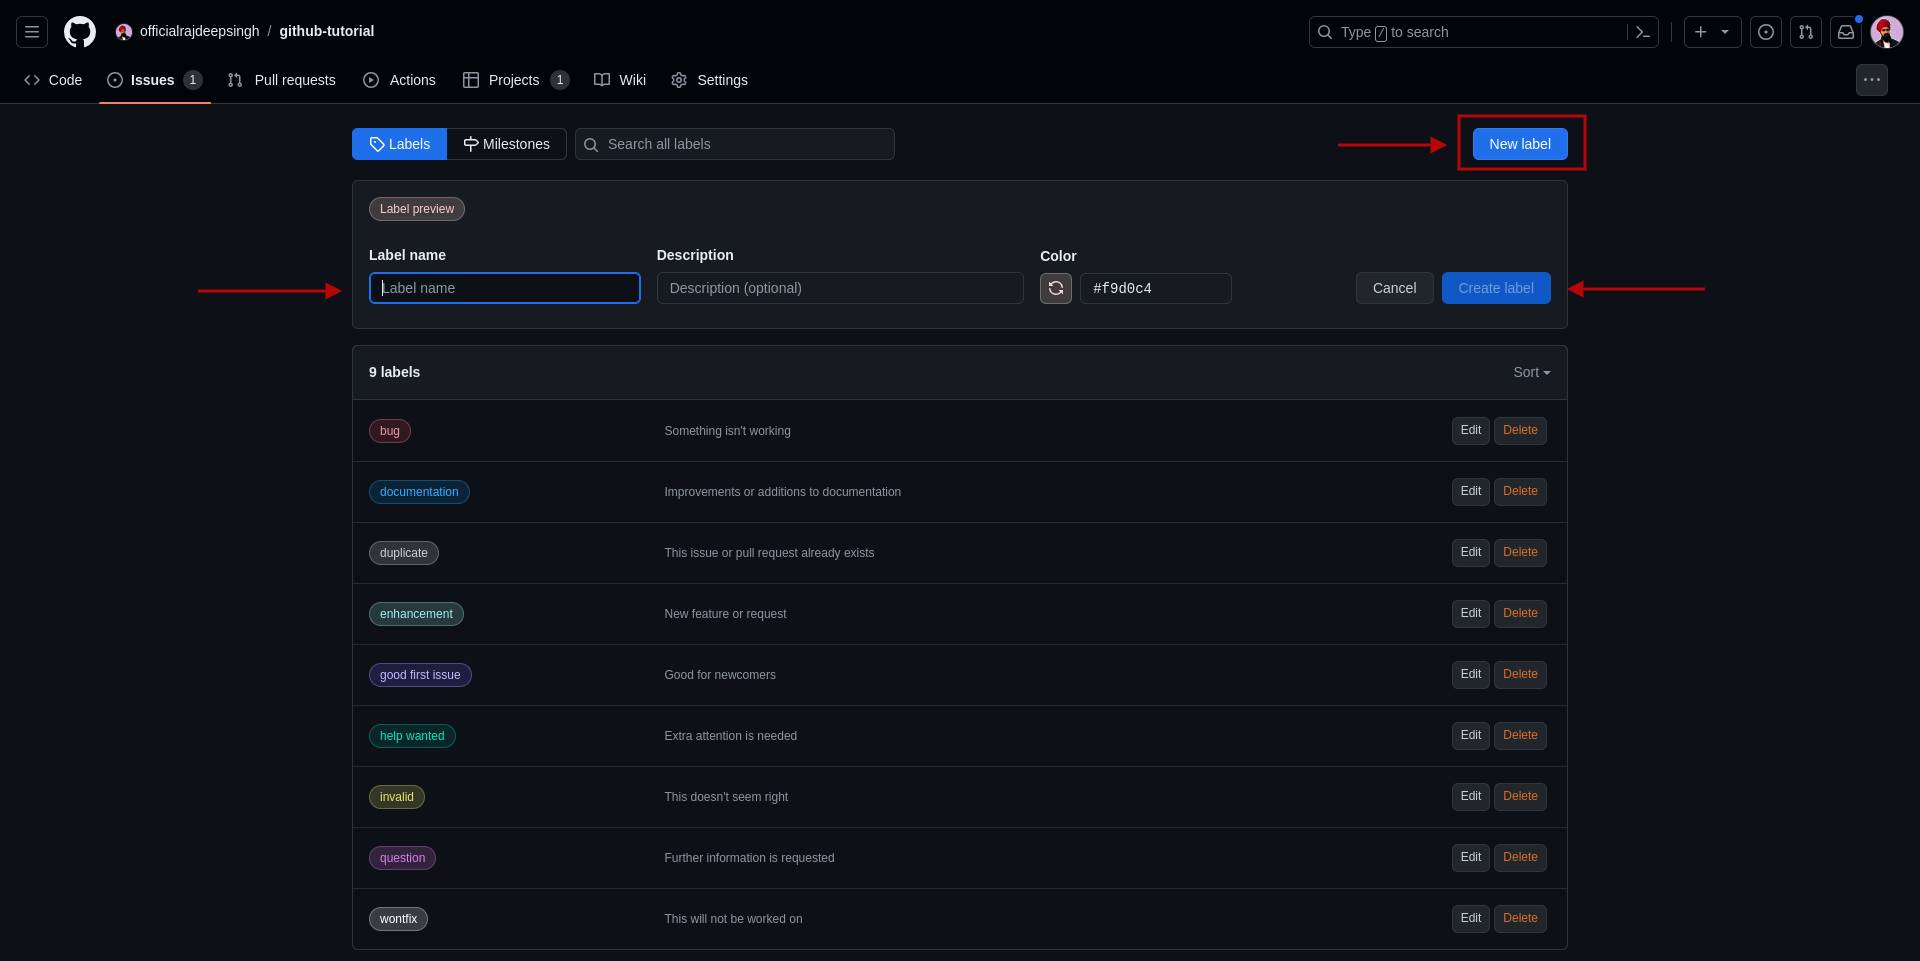Focus the Label name input

[x=505, y=288]
